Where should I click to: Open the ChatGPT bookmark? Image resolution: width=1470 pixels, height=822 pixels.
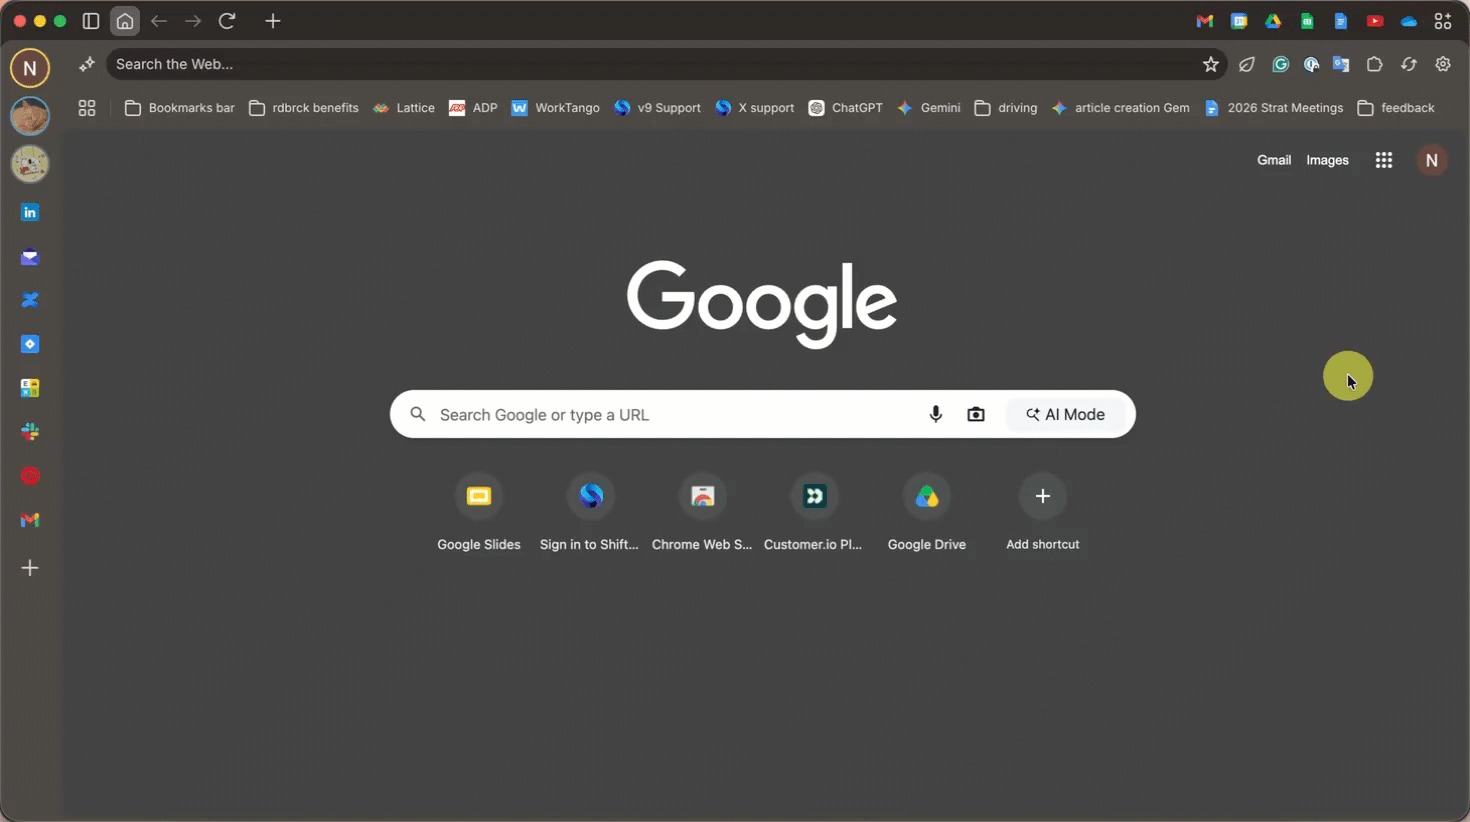[x=845, y=108]
